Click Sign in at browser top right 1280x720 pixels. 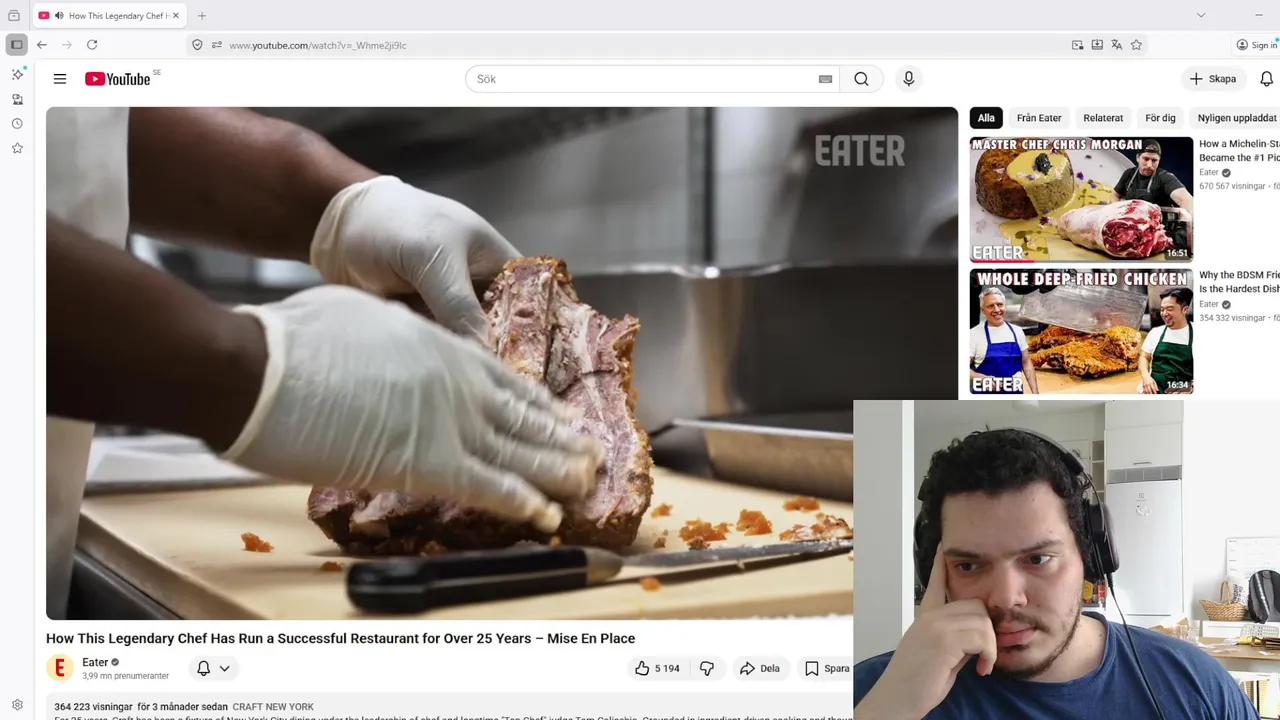(1257, 45)
